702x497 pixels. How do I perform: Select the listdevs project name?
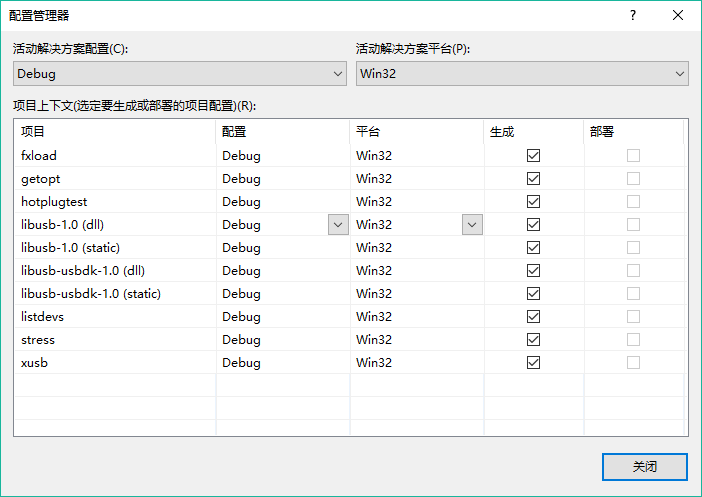[43, 317]
